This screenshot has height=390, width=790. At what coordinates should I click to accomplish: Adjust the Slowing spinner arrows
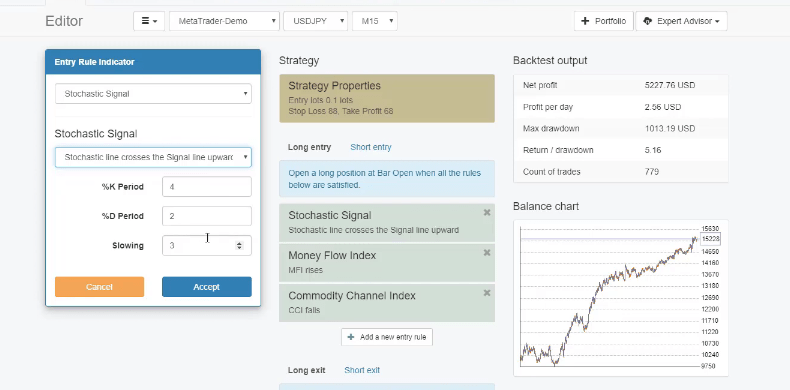[239, 245]
